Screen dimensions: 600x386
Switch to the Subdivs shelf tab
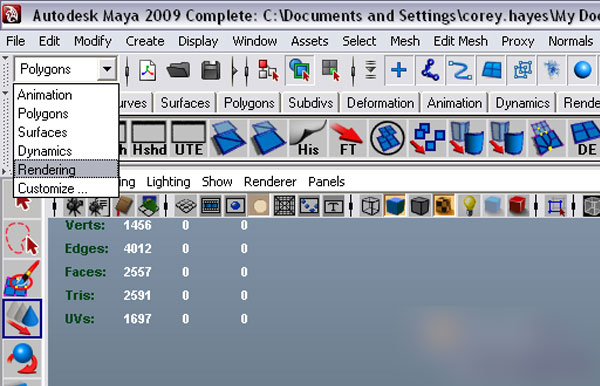pyautogui.click(x=310, y=103)
